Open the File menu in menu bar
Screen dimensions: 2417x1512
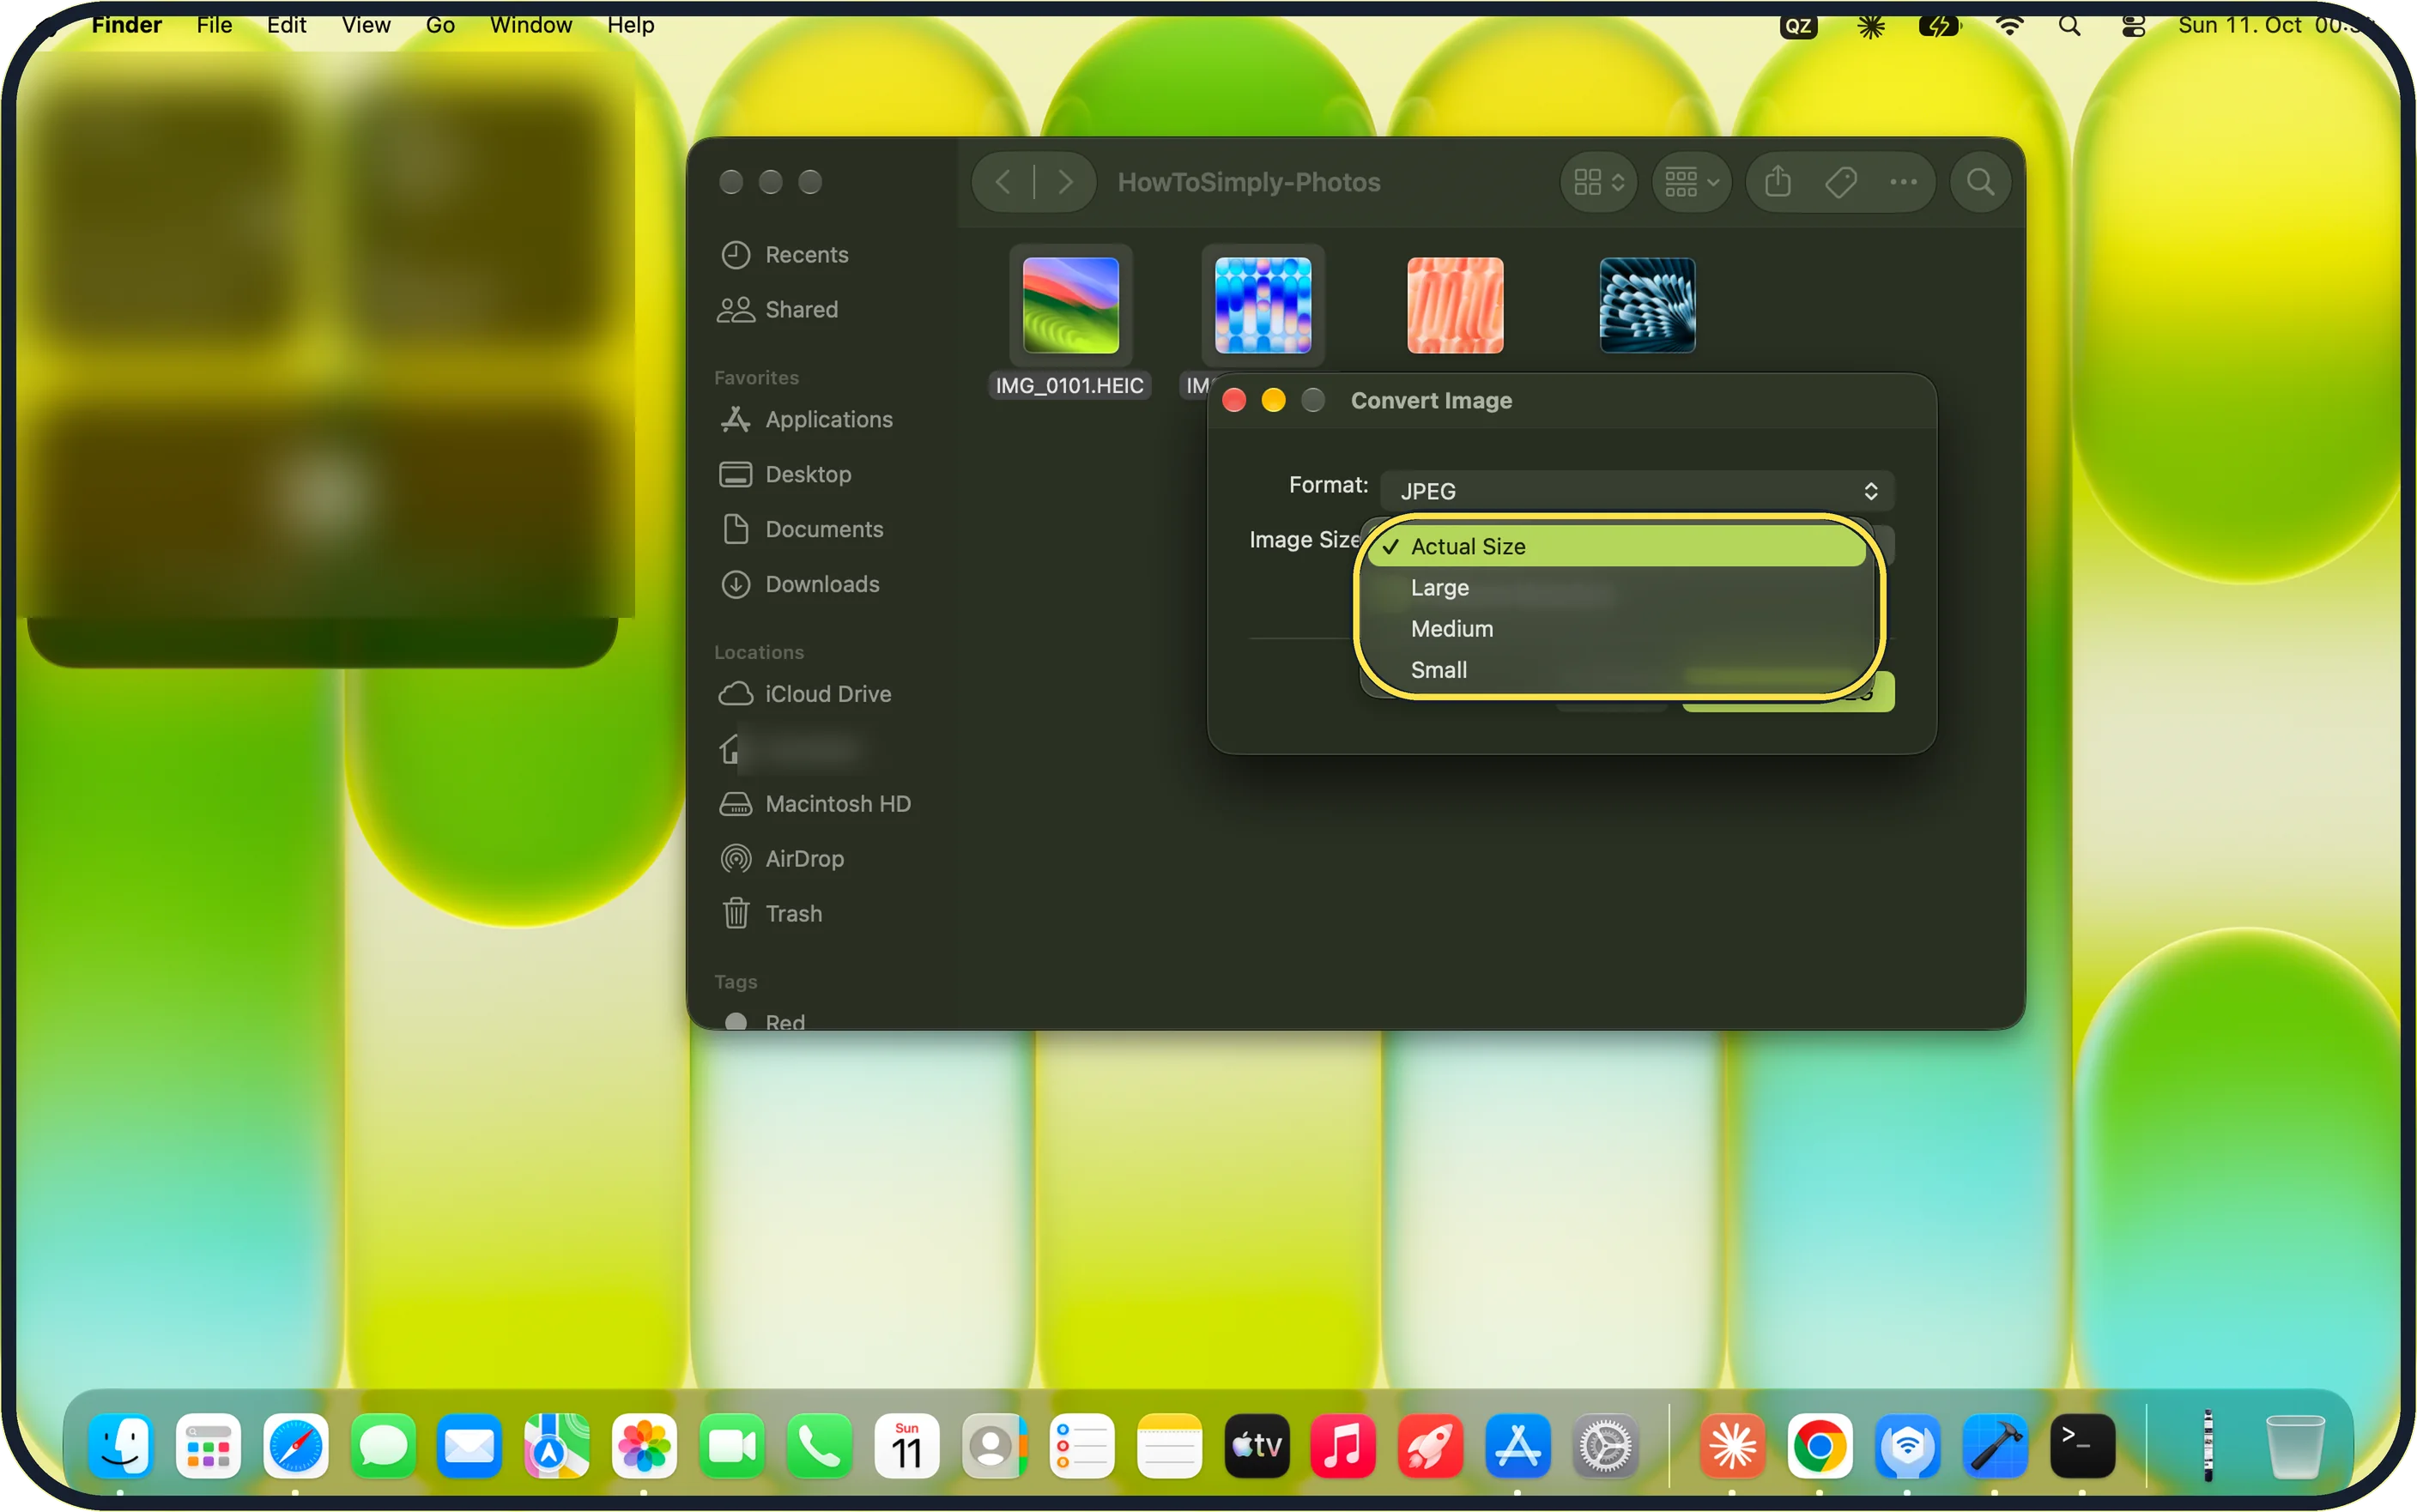point(214,25)
